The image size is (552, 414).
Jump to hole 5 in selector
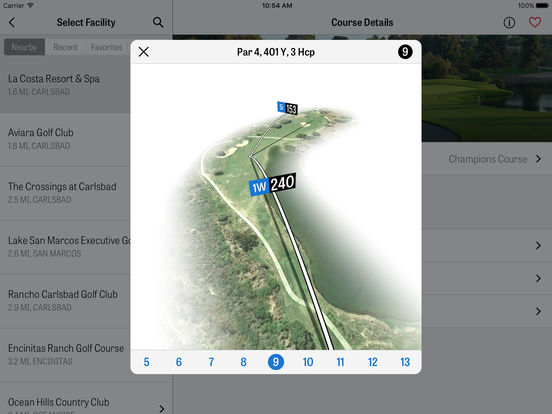coord(146,362)
